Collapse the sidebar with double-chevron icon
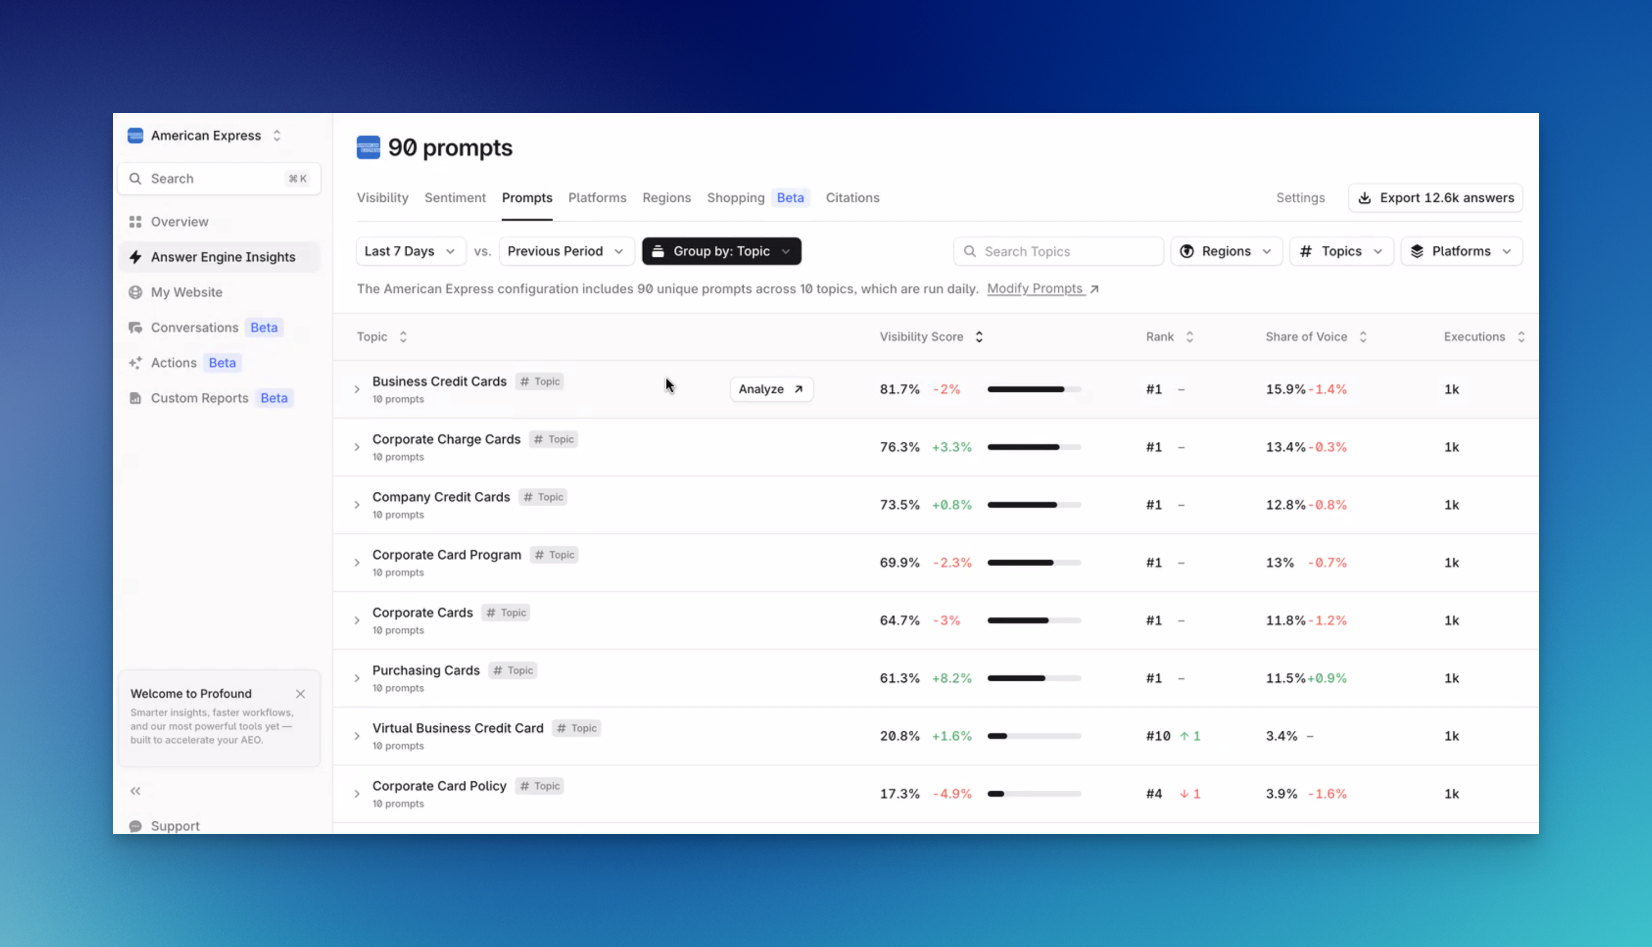The image size is (1652, 947). 135,791
